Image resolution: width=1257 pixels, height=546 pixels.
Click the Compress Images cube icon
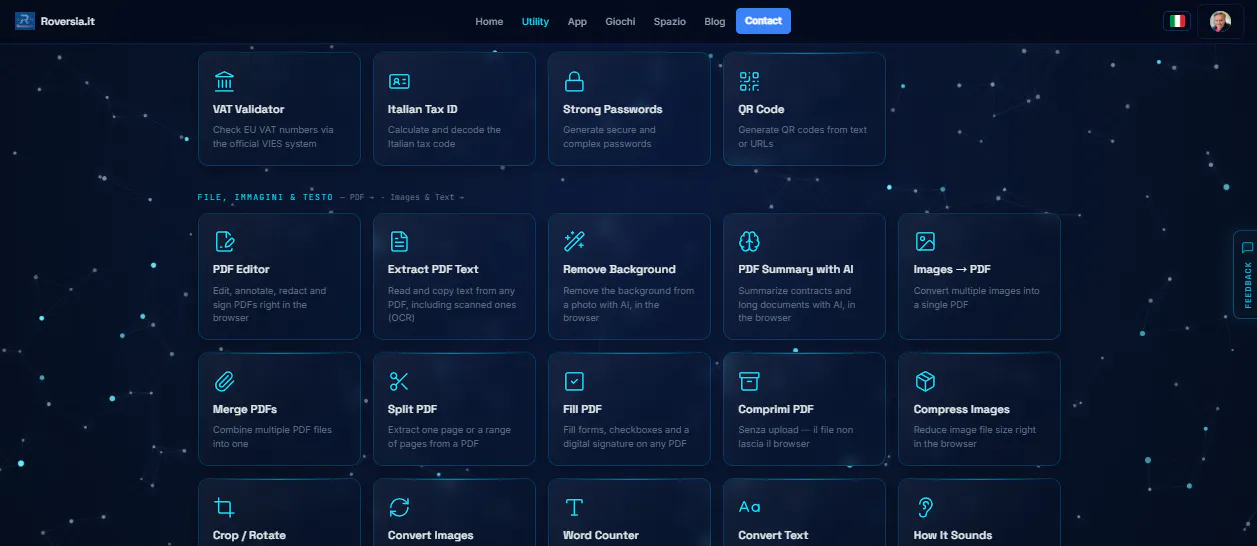tap(925, 381)
